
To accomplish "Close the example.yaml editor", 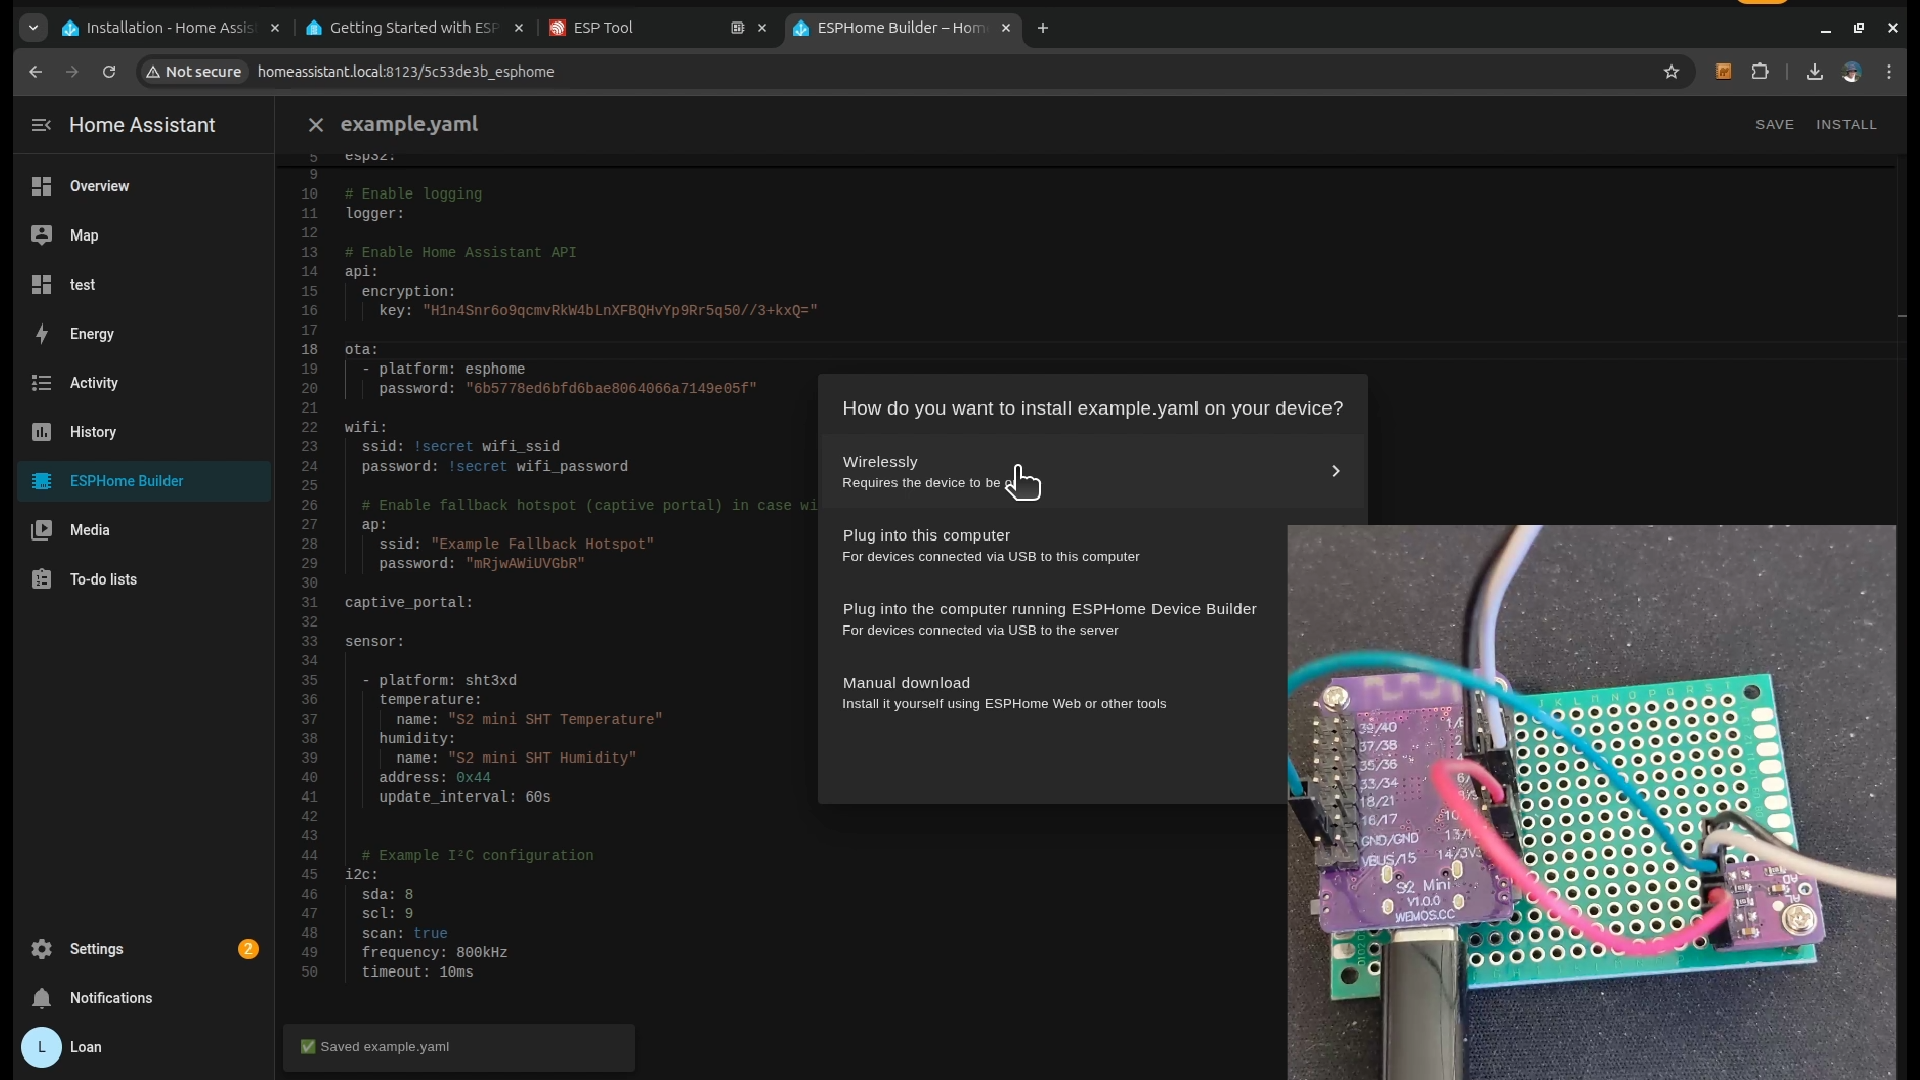I will coord(315,125).
